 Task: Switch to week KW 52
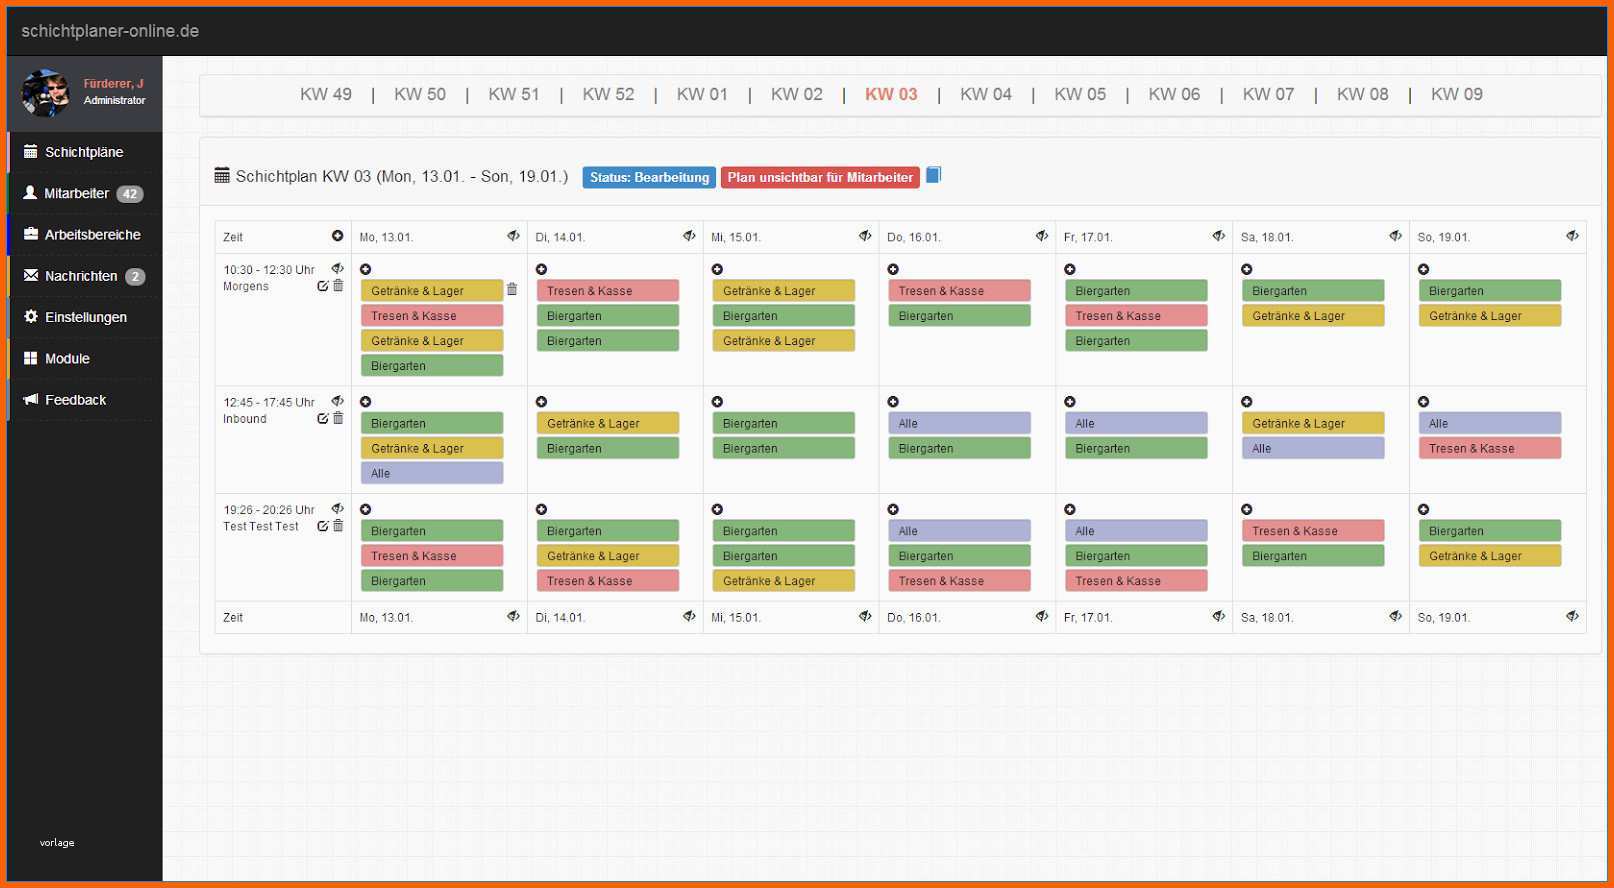click(x=608, y=94)
